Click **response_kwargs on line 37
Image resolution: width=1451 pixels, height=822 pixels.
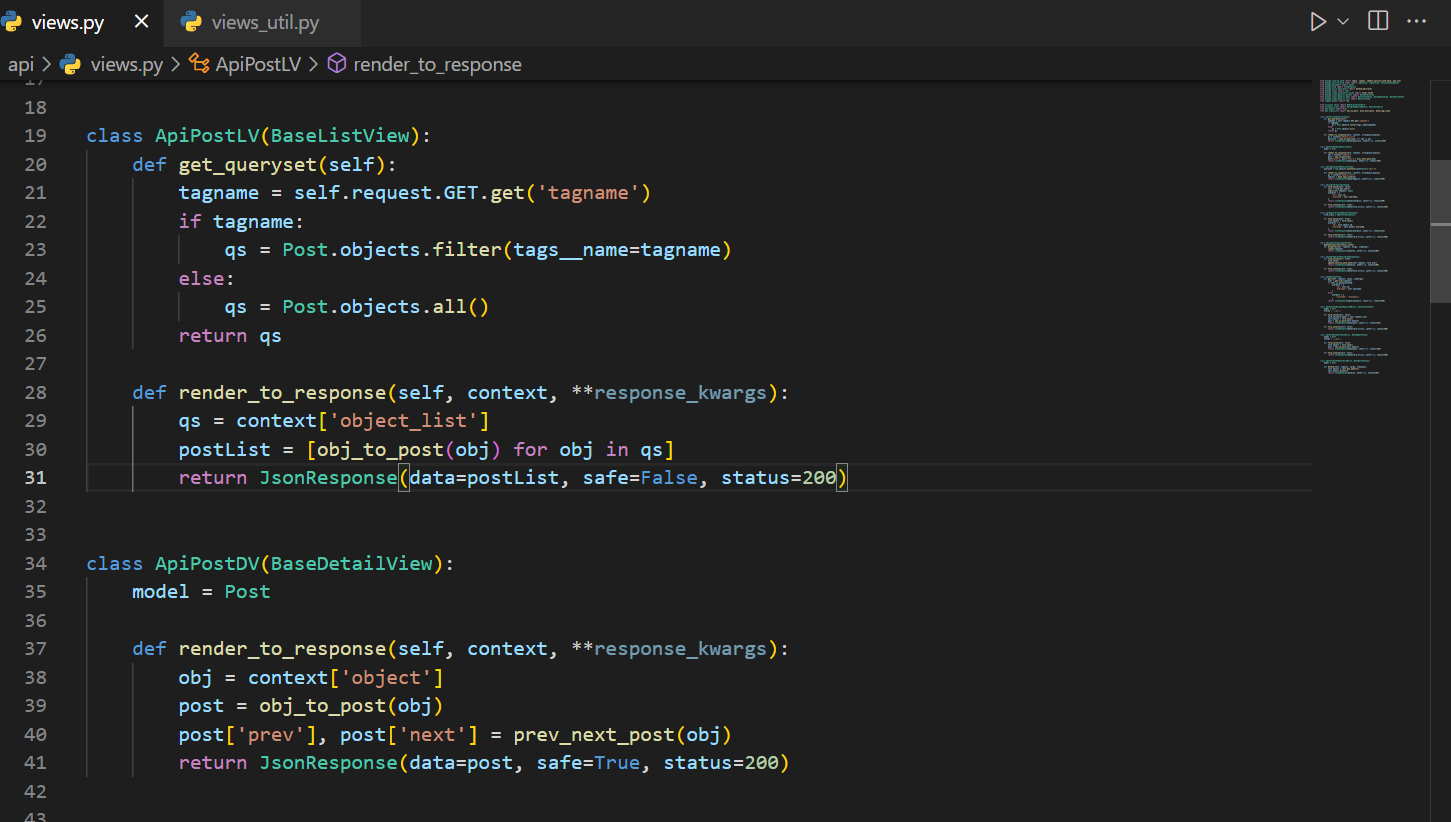(669, 648)
